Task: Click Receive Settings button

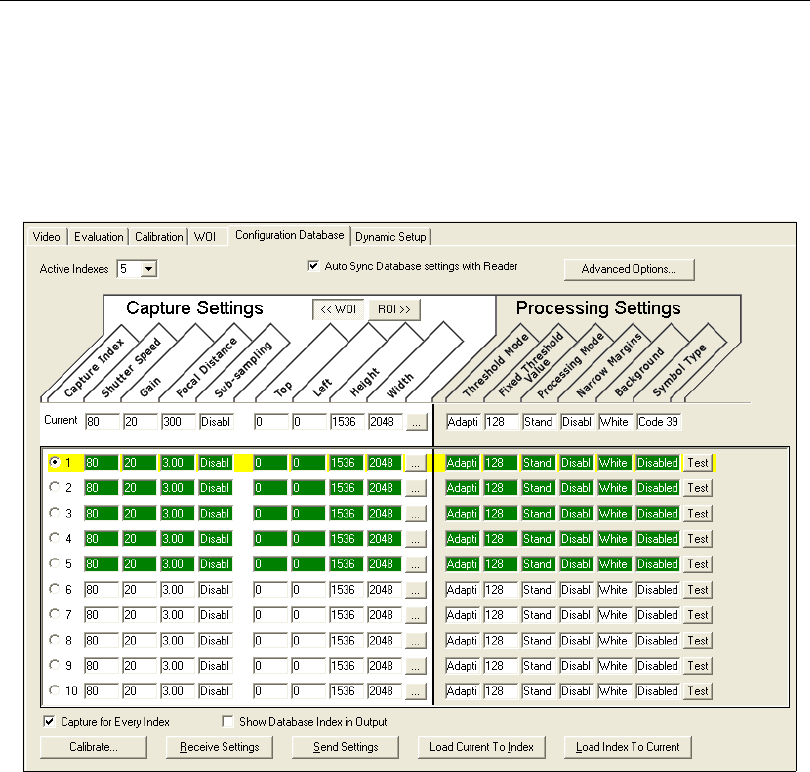Action: click(220, 747)
